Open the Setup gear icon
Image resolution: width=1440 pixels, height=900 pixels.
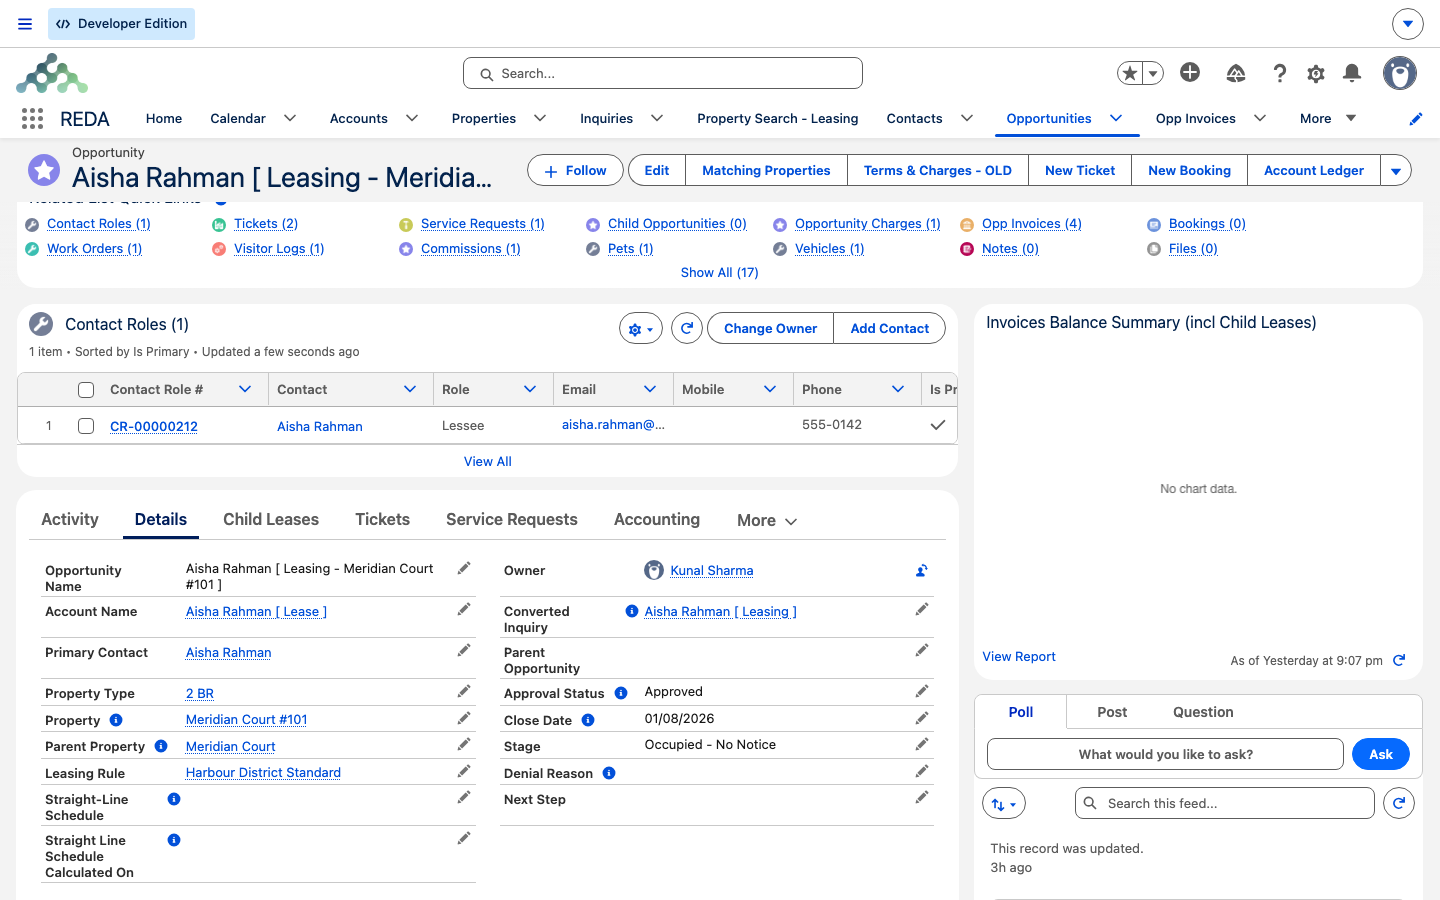(1316, 73)
